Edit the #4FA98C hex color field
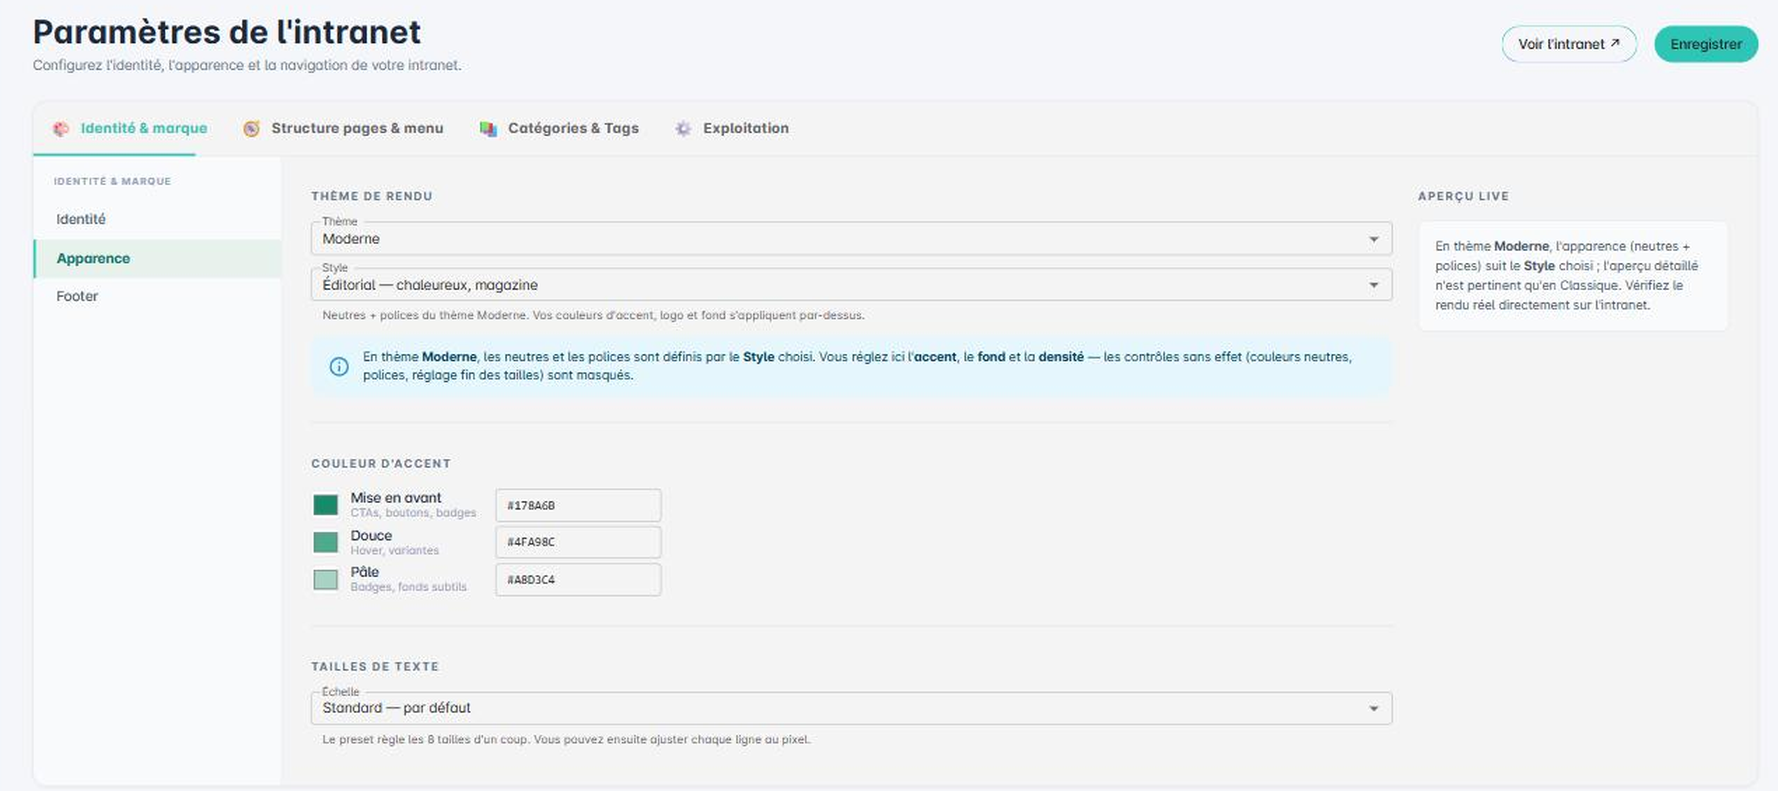 coord(578,542)
